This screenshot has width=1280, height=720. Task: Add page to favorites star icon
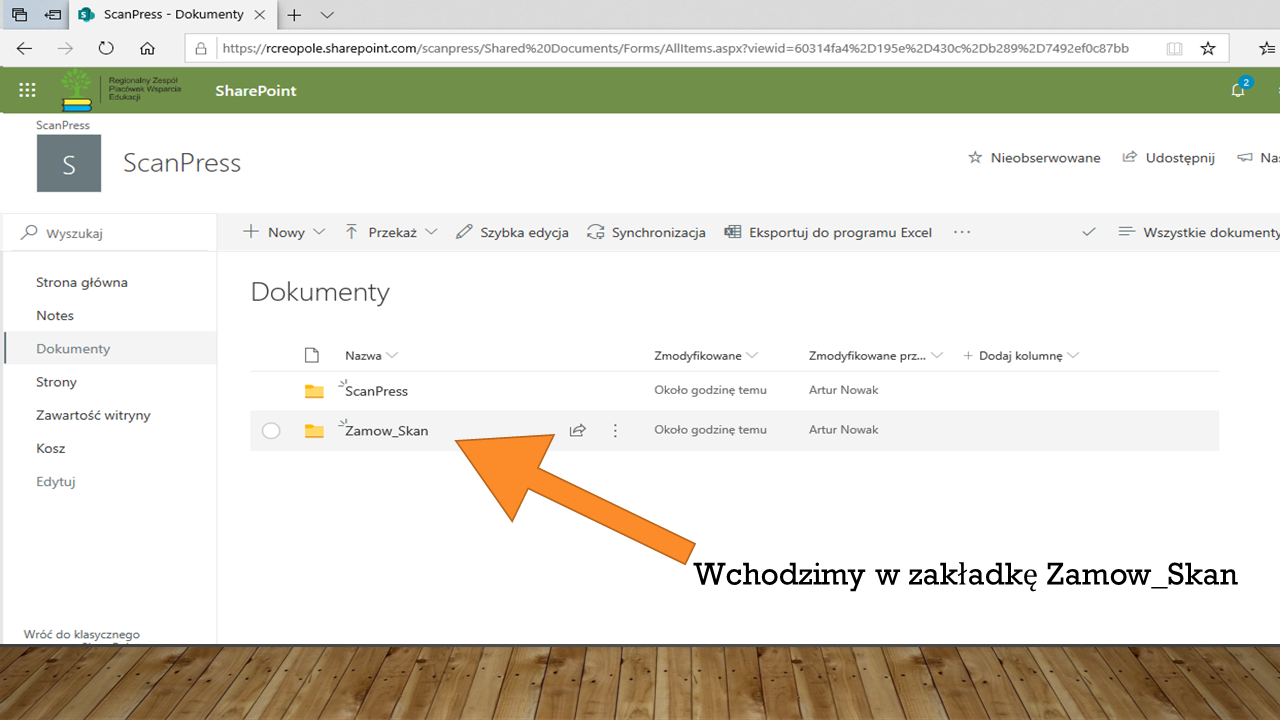[x=1208, y=48]
